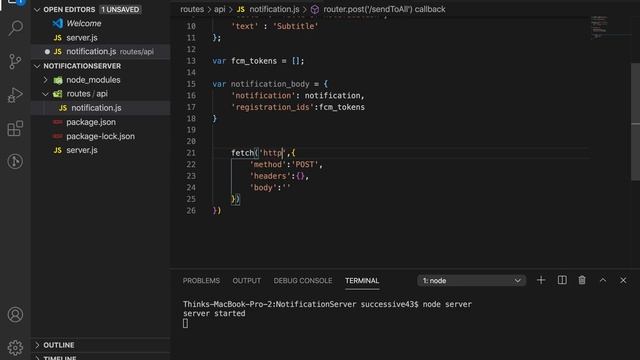The image size is (640, 360).
Task: Click the notification.js breadcrumb
Action: click(x=274, y=9)
